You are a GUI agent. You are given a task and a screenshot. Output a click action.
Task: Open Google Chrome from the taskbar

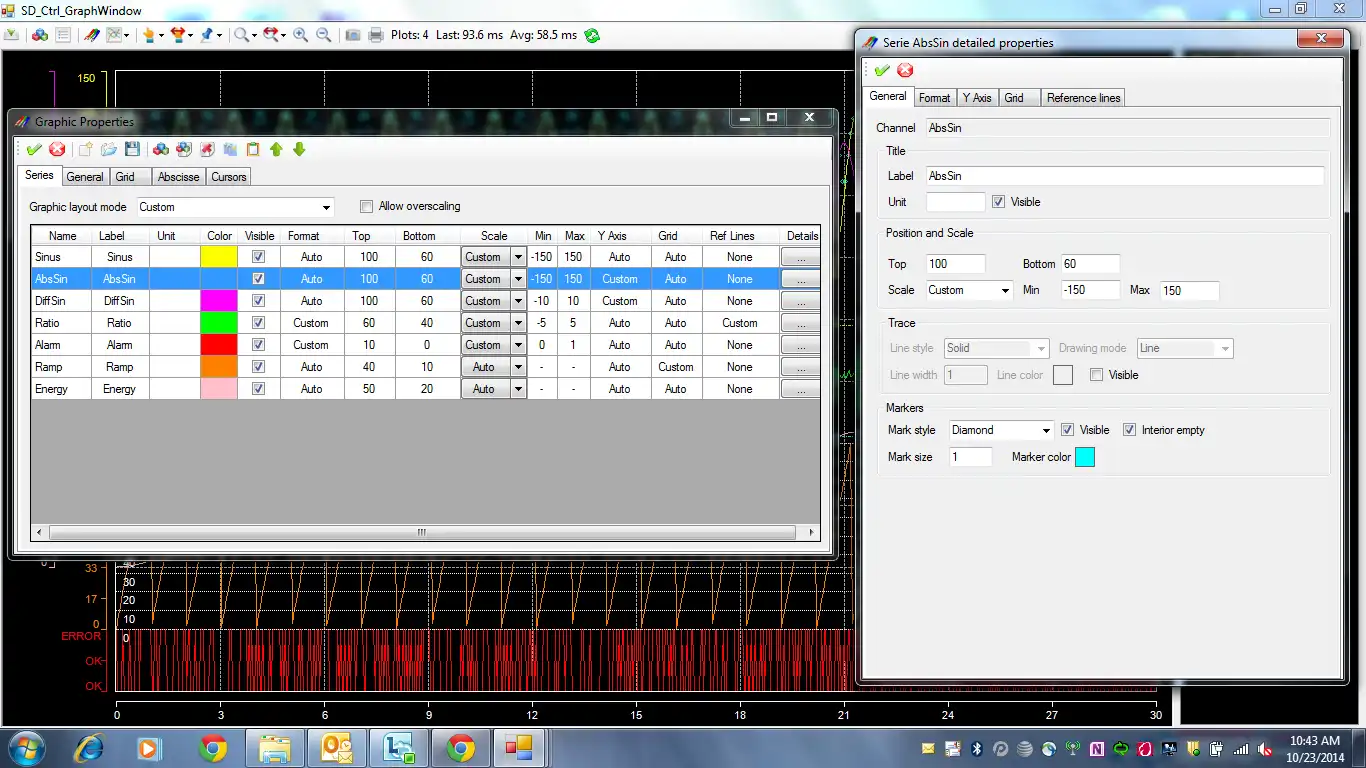212,747
